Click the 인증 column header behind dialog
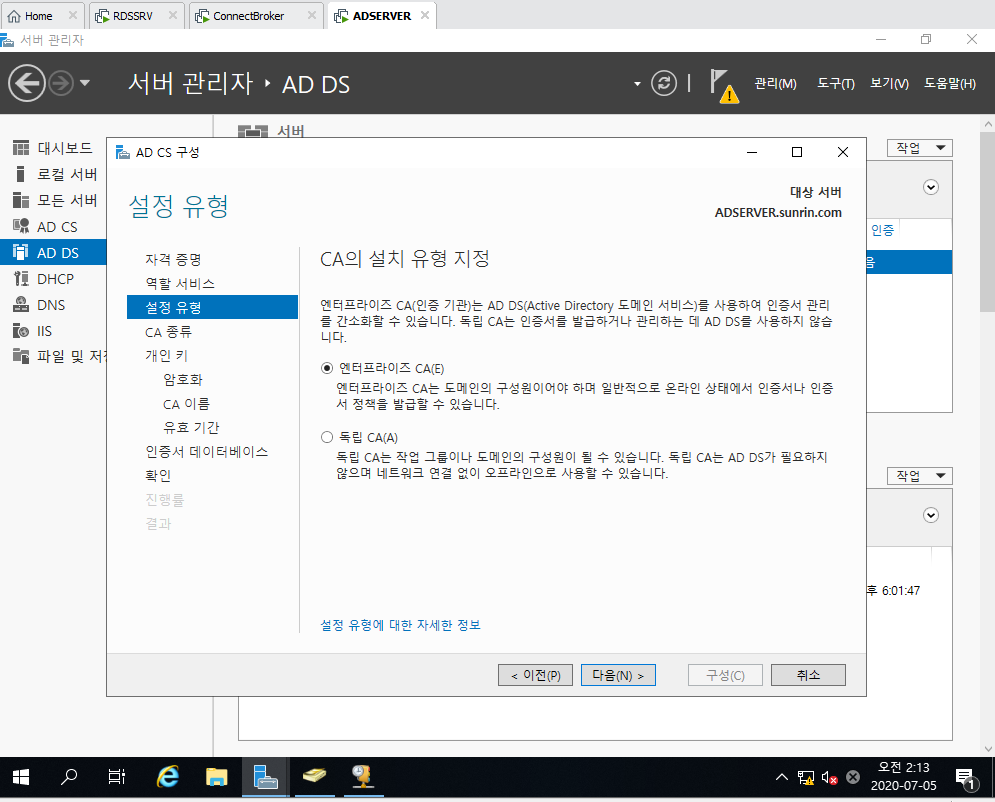This screenshot has width=995, height=802. click(x=882, y=230)
